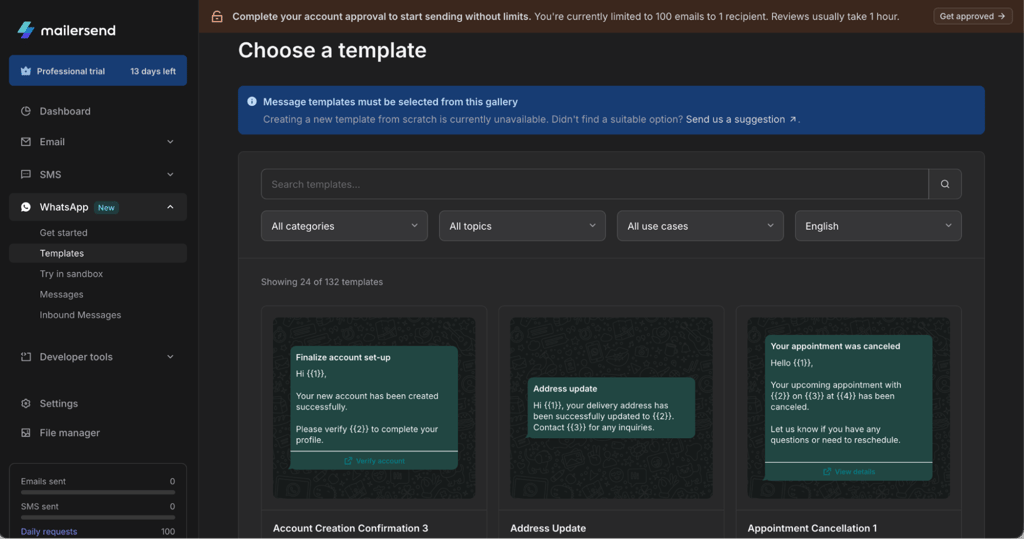The image size is (1024, 539).
Task: Expand the SMS menu chevron
Action: (x=170, y=174)
